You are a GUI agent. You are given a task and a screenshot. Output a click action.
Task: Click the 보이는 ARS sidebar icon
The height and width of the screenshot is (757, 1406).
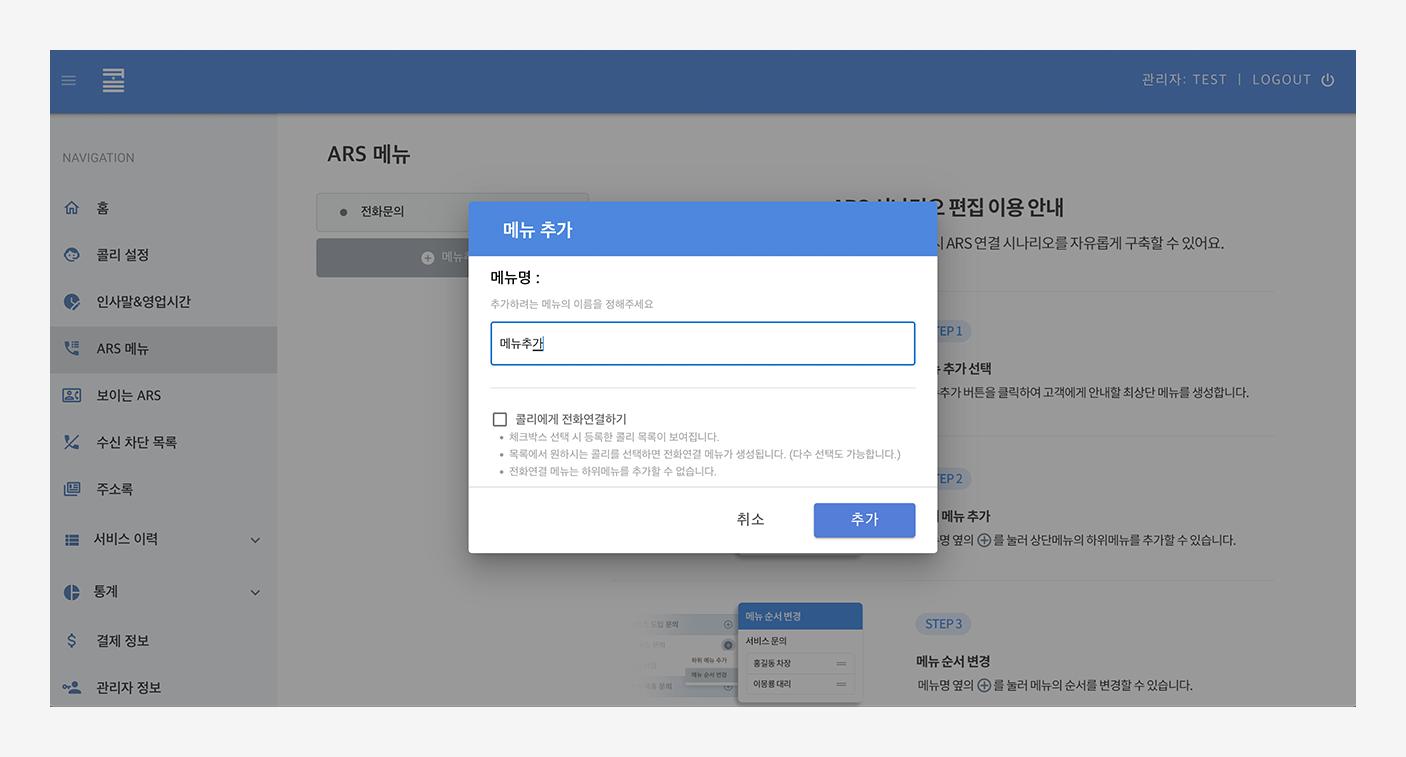click(71, 395)
